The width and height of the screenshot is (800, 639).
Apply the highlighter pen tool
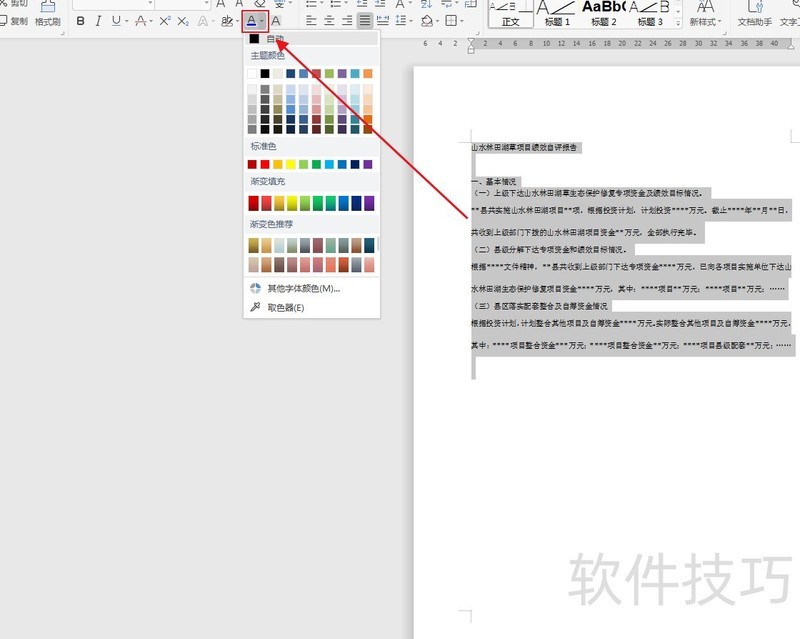click(227, 21)
